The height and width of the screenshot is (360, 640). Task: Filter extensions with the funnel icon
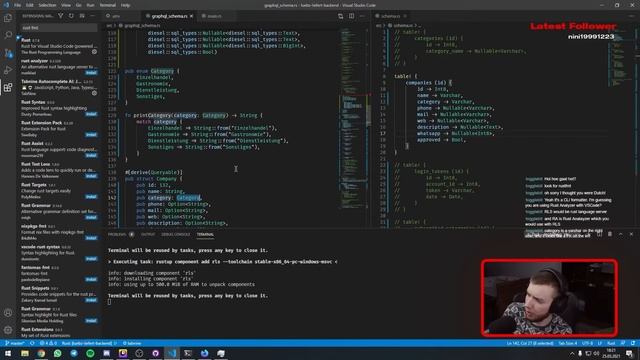[60, 16]
